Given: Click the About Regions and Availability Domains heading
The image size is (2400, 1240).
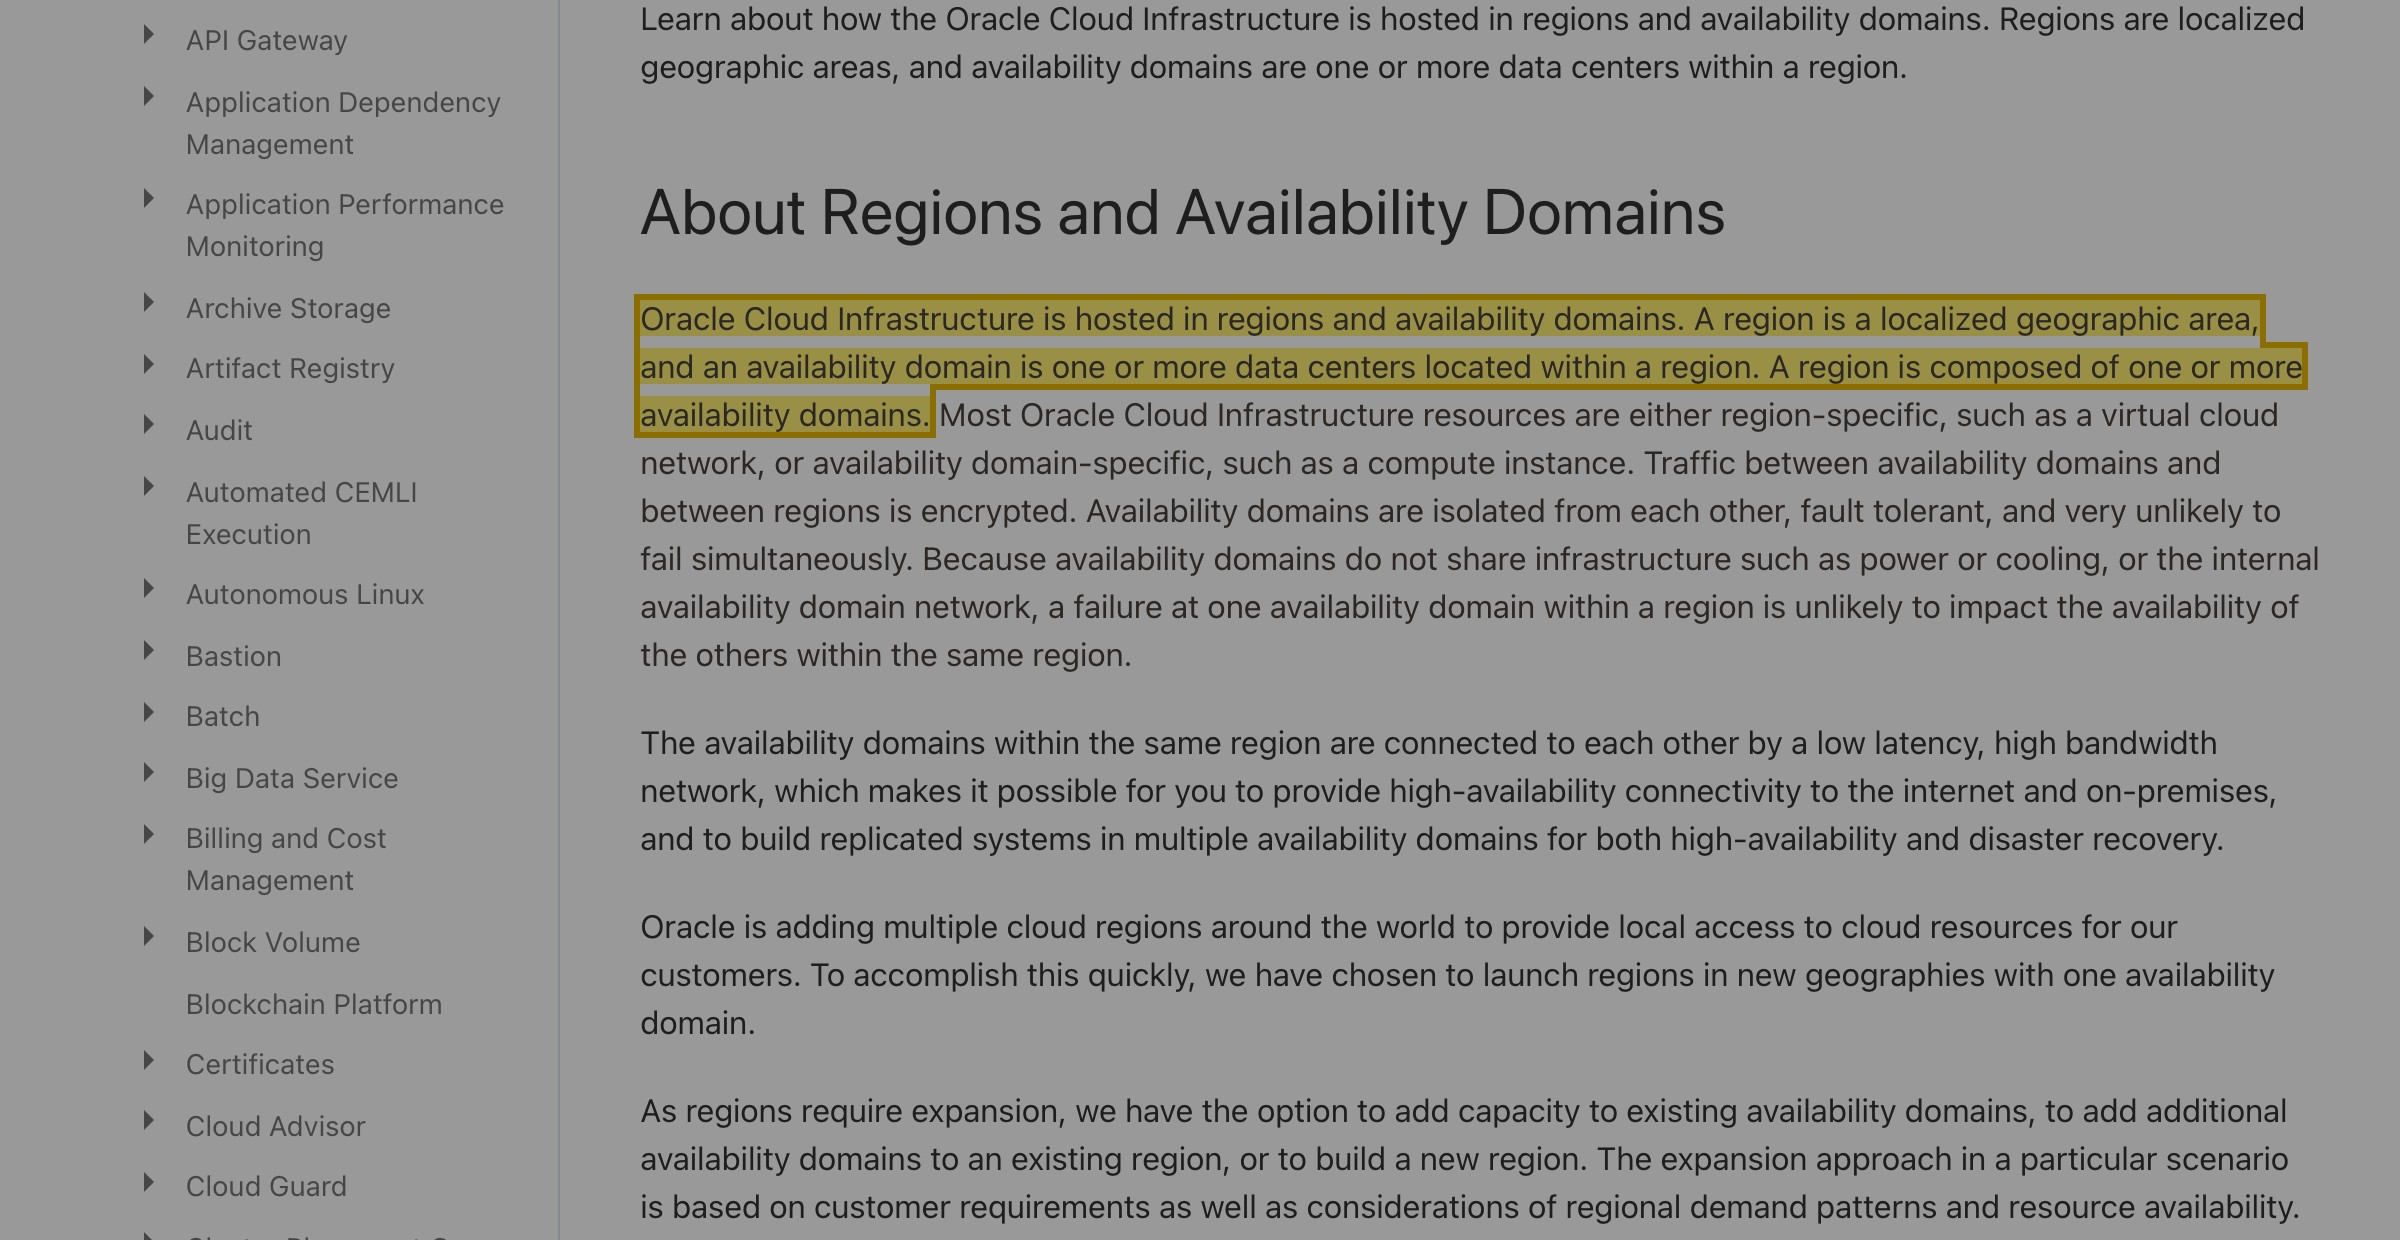Looking at the screenshot, I should tap(1182, 213).
